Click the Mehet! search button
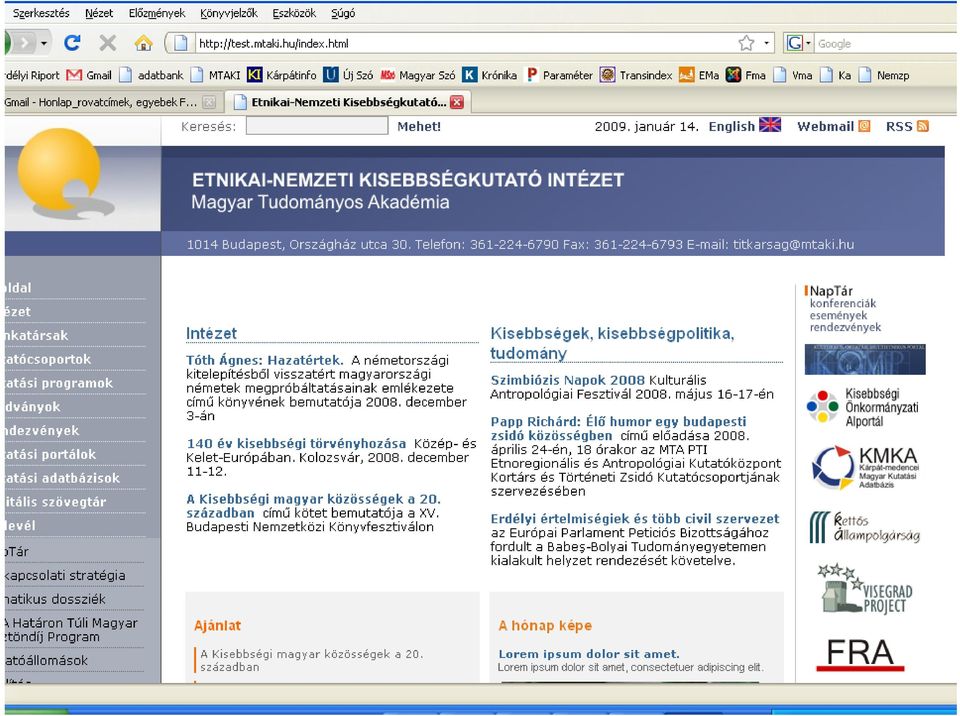 coord(419,126)
